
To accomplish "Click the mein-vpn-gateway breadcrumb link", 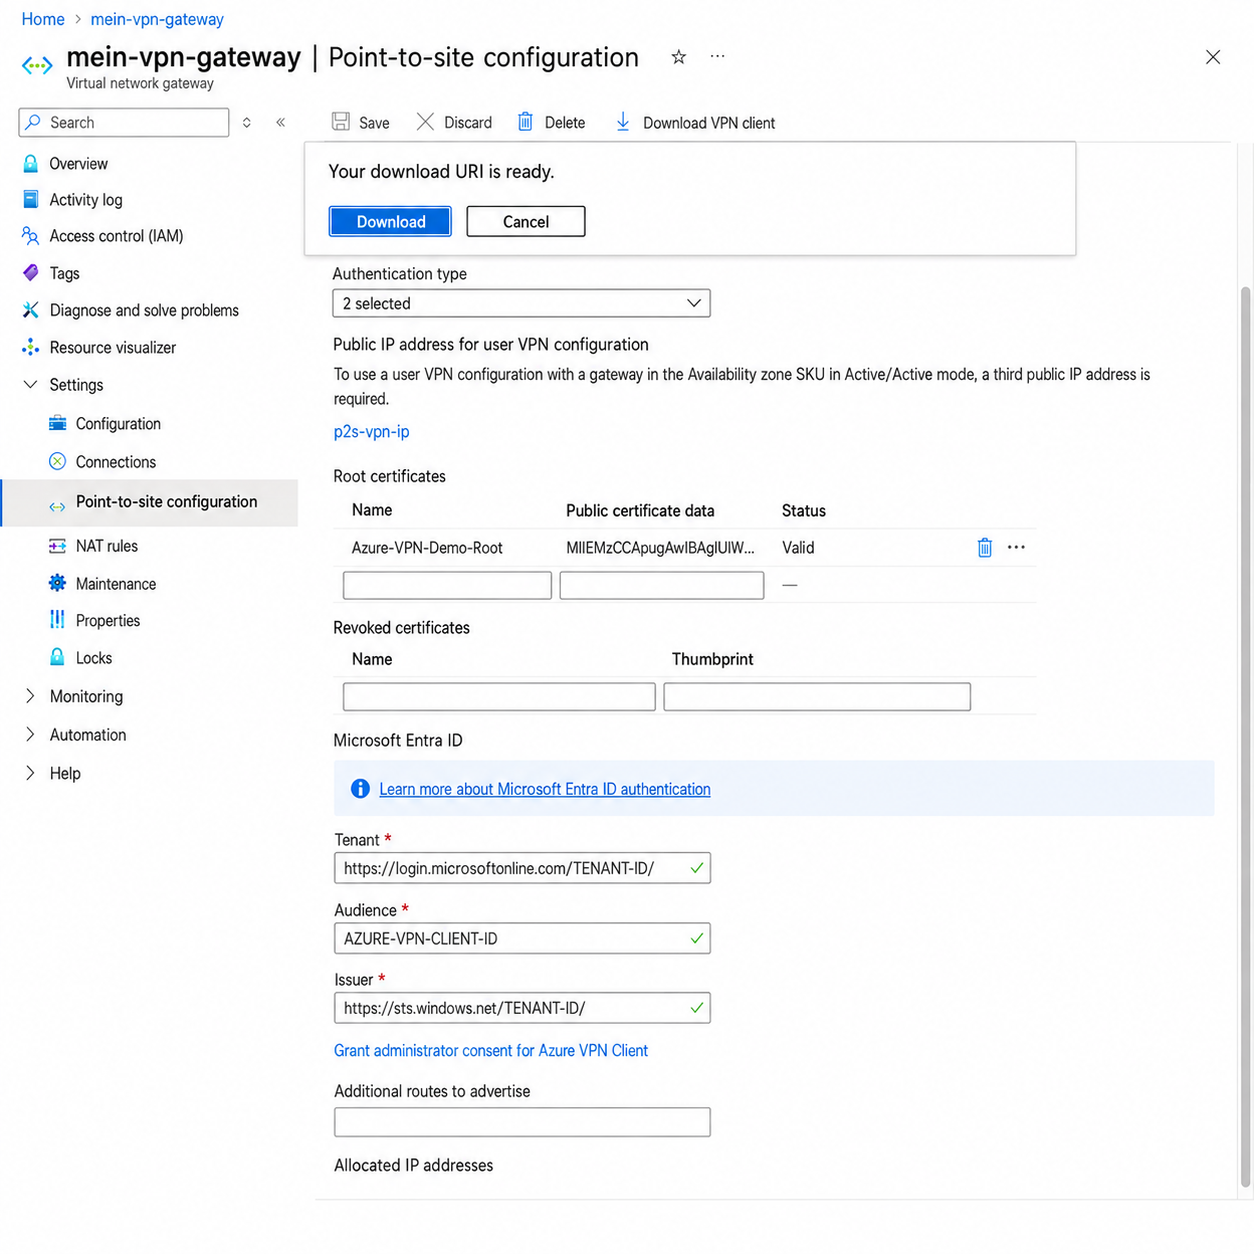I will 157,19.
